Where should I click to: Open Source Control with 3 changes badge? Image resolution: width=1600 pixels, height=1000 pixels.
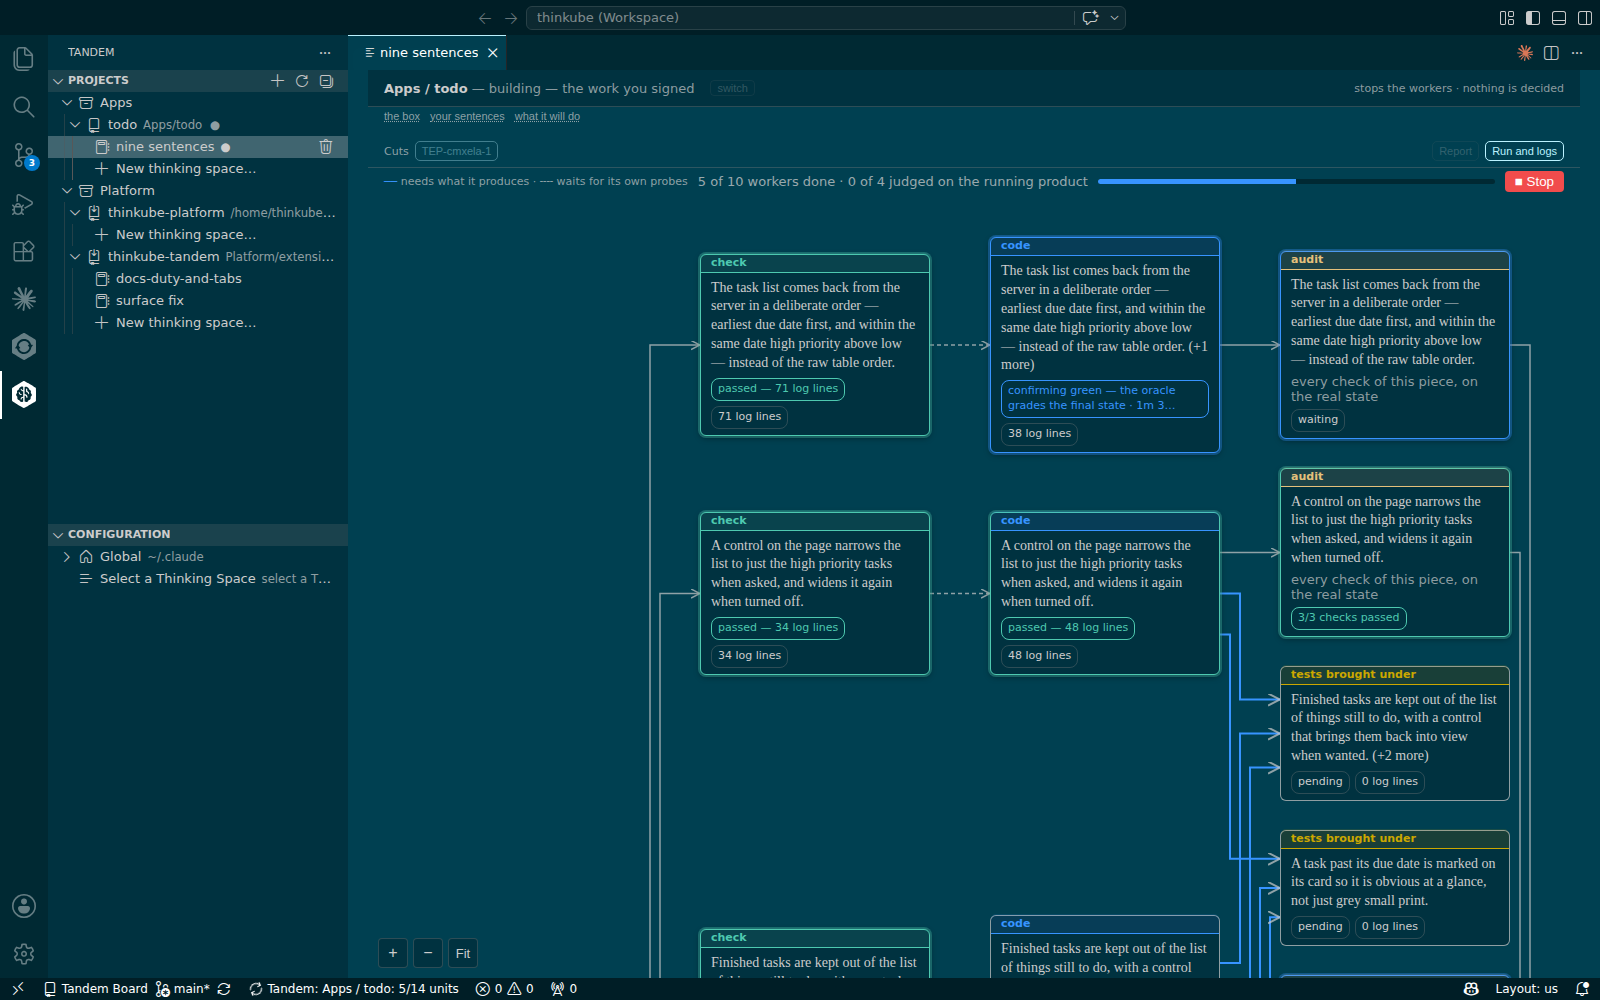24,155
